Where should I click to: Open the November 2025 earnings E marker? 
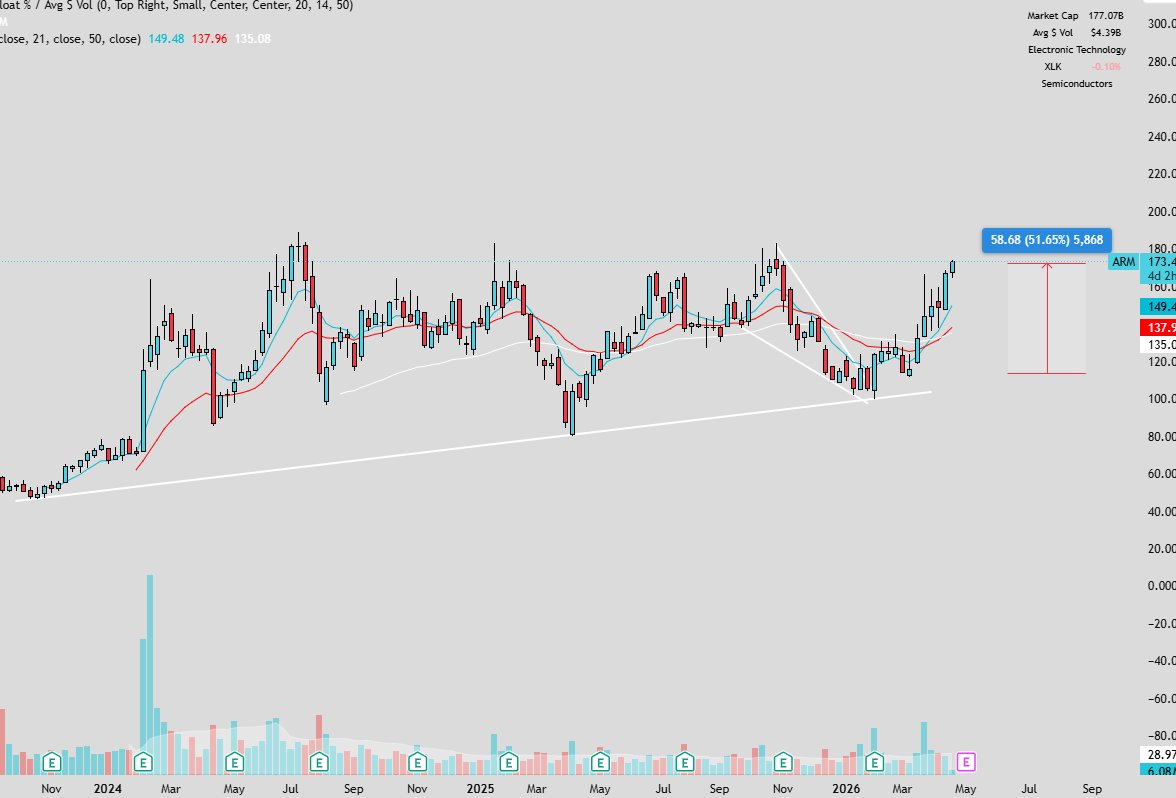783,763
